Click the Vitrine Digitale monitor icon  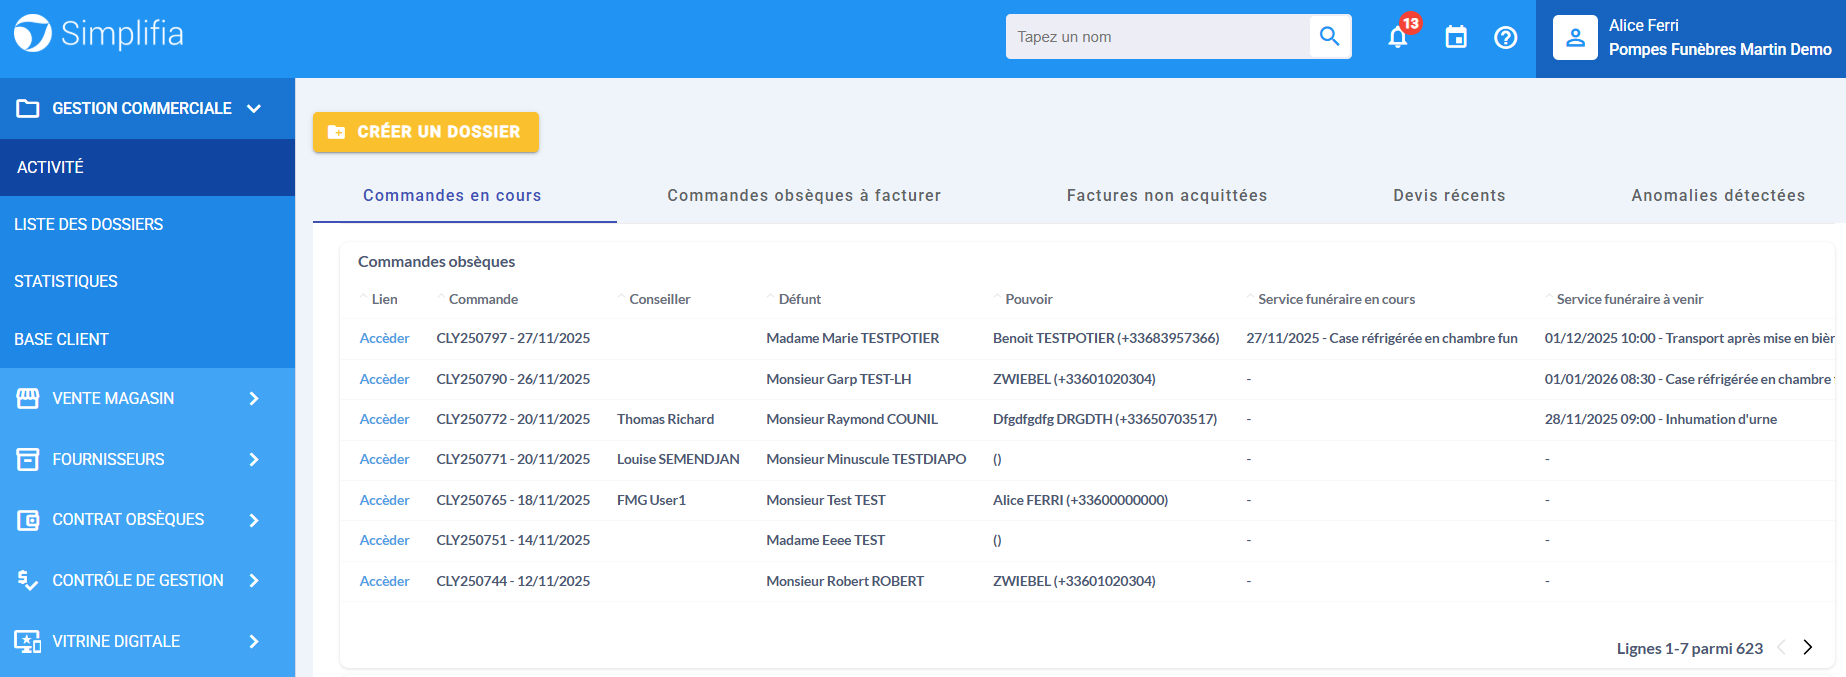click(x=28, y=641)
